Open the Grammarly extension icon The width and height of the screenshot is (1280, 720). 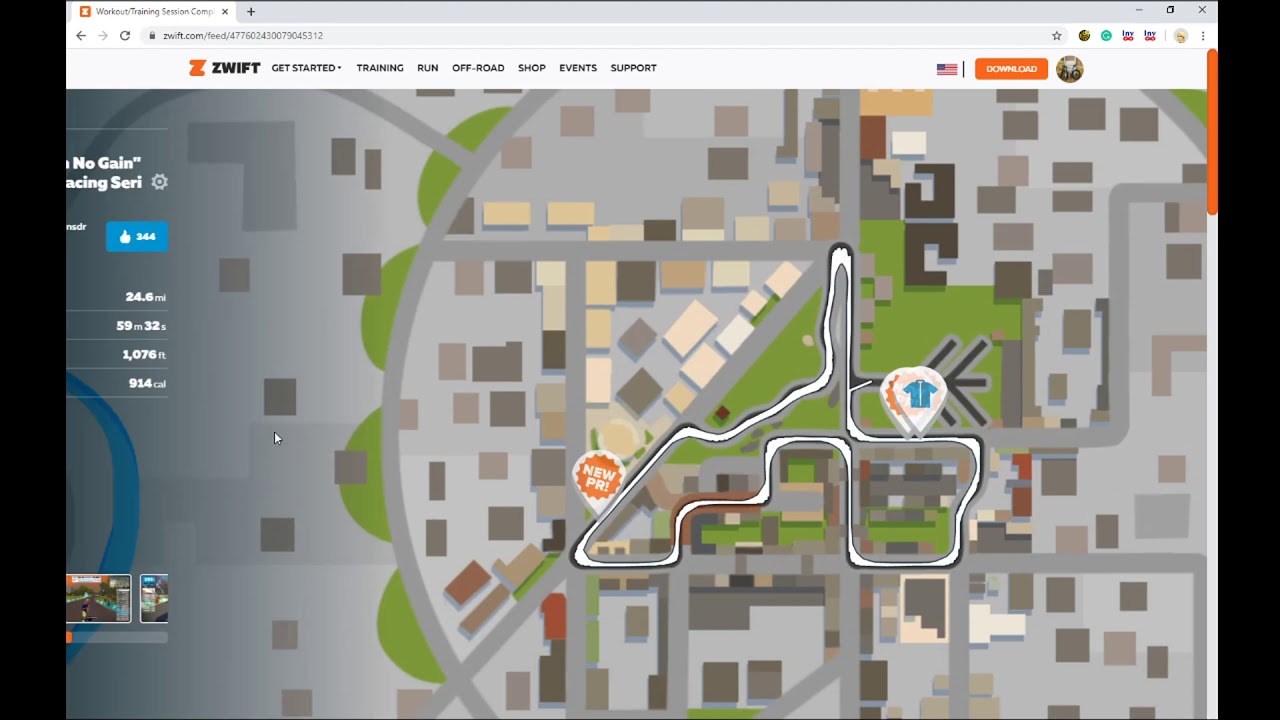(x=1106, y=35)
